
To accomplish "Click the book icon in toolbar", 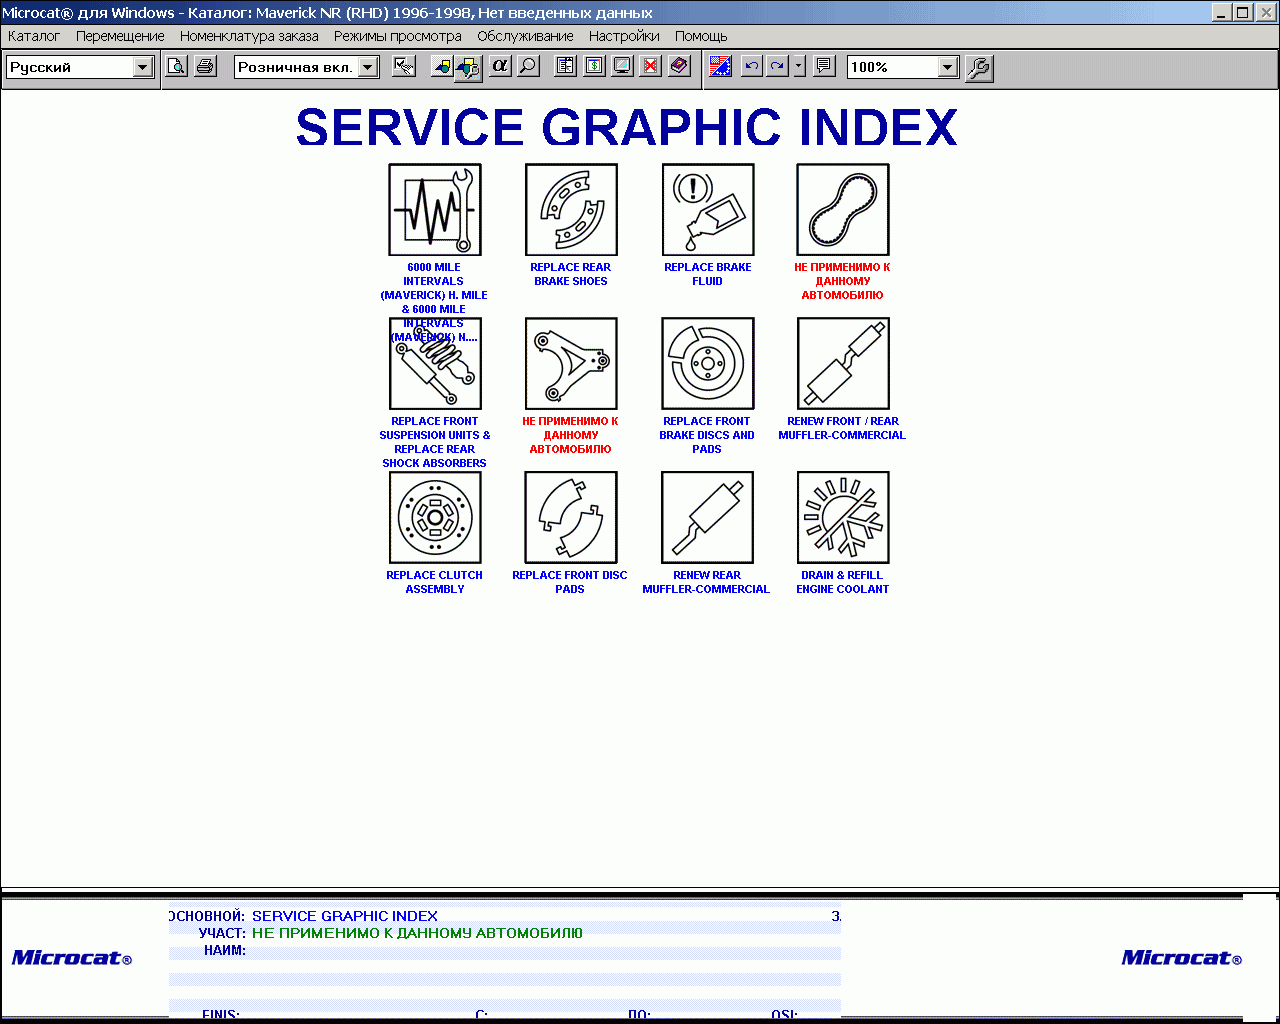I will coord(679,66).
